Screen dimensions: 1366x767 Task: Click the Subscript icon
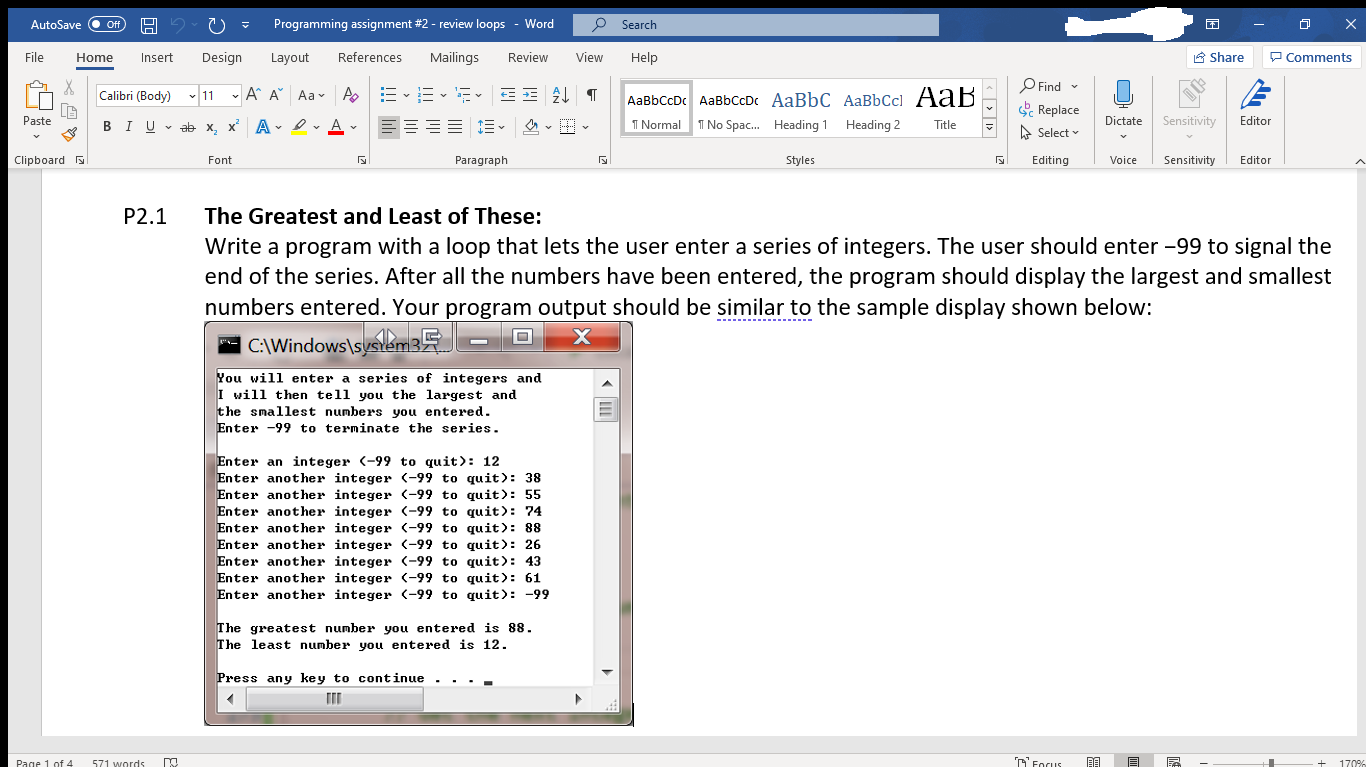point(211,127)
